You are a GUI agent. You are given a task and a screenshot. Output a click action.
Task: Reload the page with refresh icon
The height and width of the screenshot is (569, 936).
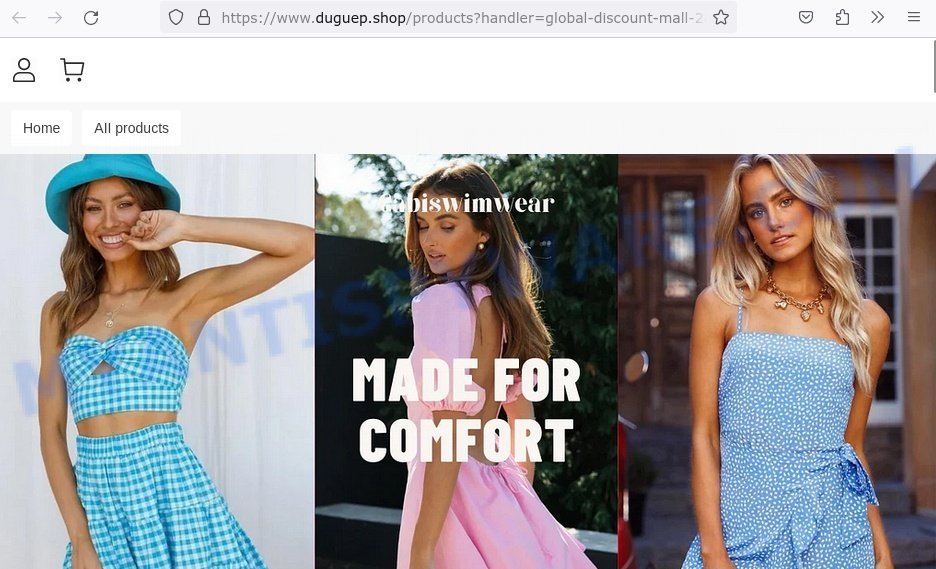coord(91,18)
